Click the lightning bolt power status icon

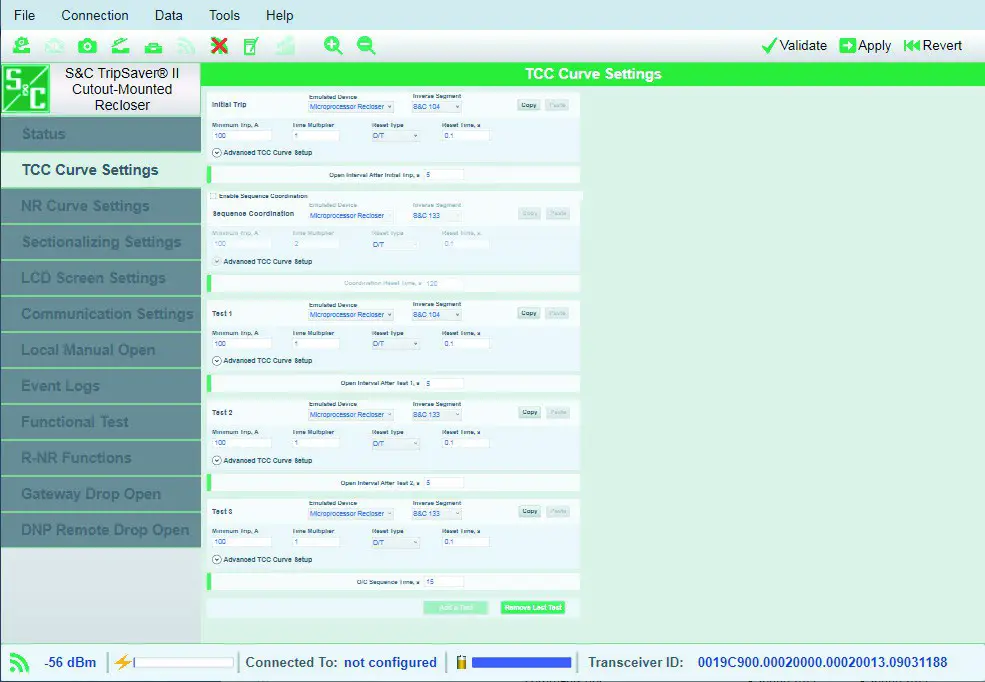point(122,662)
